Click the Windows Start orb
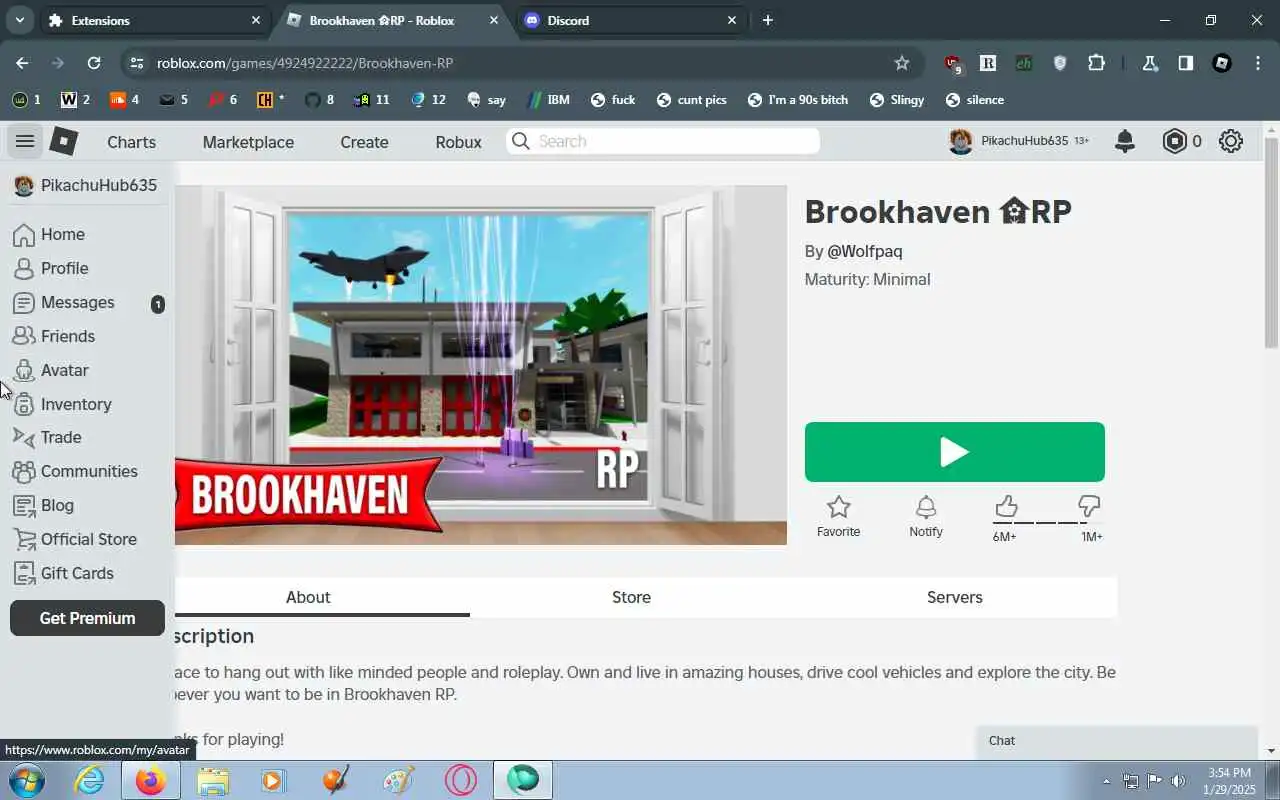Viewport: 1280px width, 800px height. (x=26, y=779)
